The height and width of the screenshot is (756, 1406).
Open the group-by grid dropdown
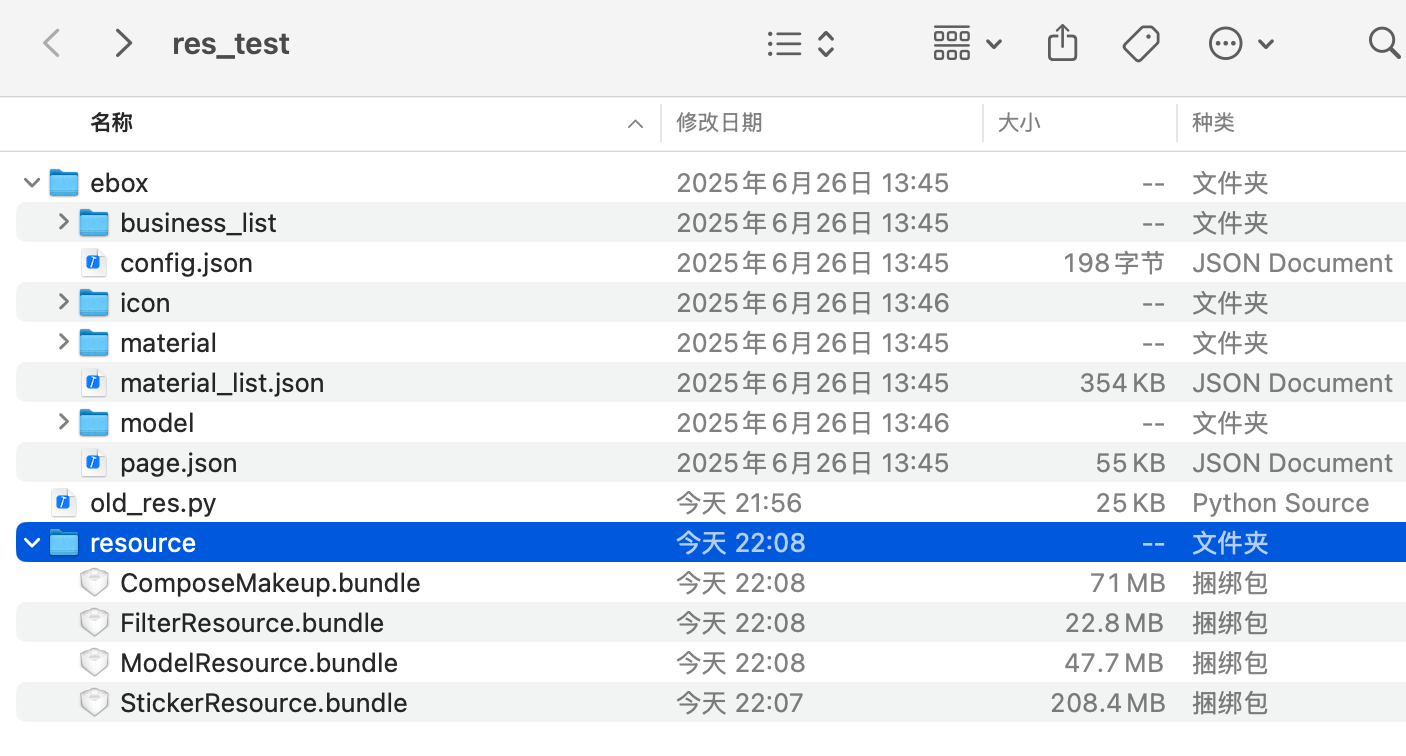966,43
